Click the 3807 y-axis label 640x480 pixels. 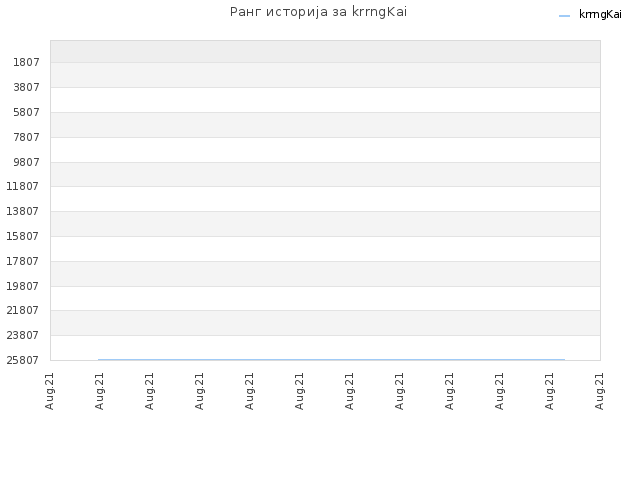26,87
